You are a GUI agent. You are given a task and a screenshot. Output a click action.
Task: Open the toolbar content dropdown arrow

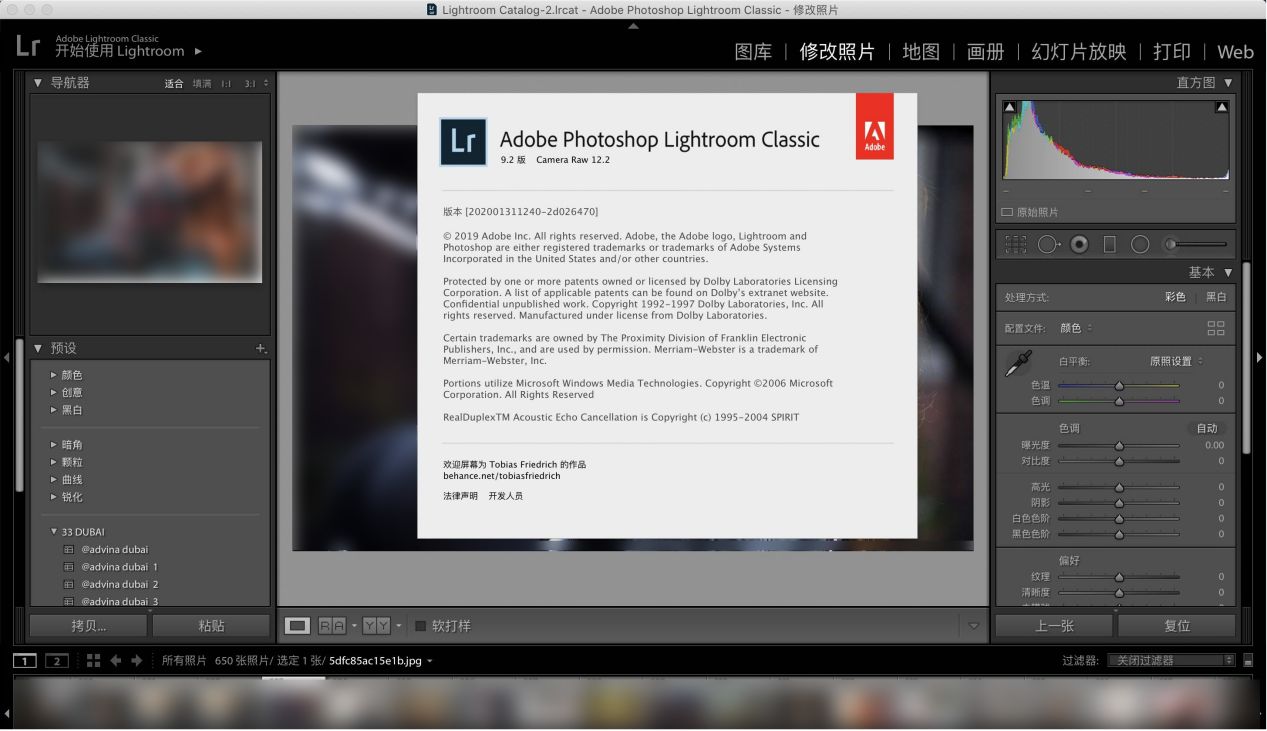pyautogui.click(x=974, y=626)
